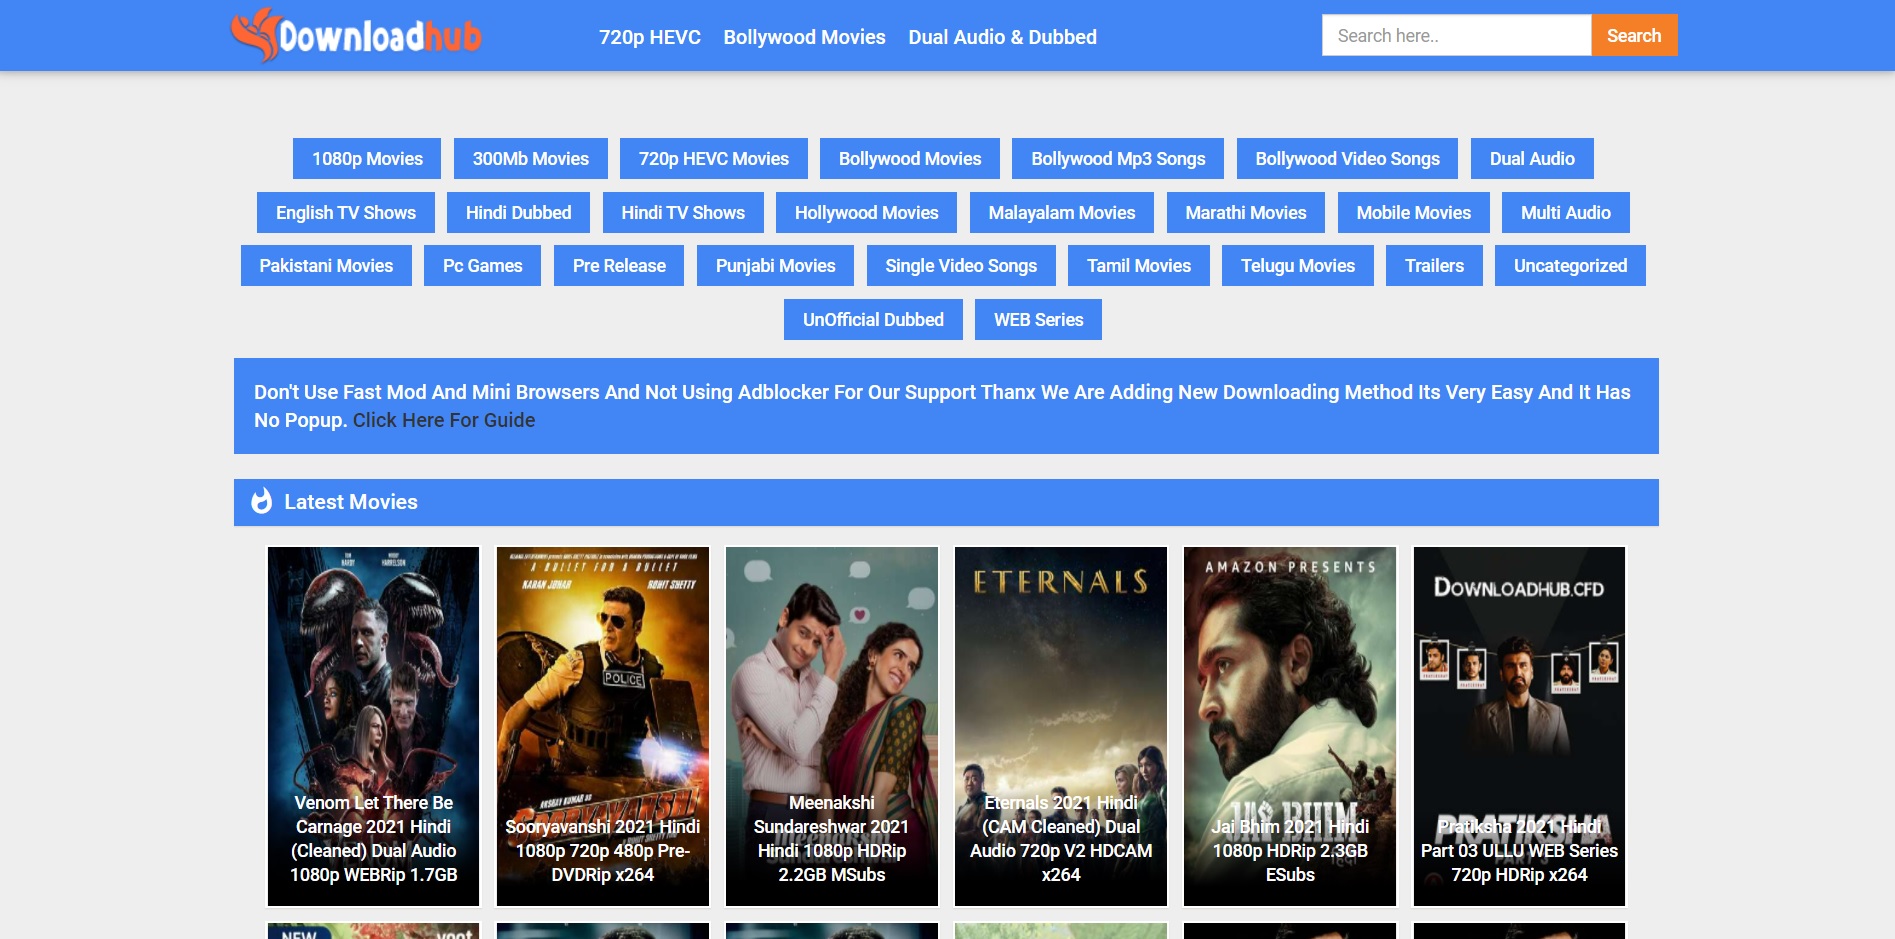This screenshot has height=939, width=1895.
Task: Open the Jai Bhim 2021 movie thumbnail
Action: pos(1289,725)
